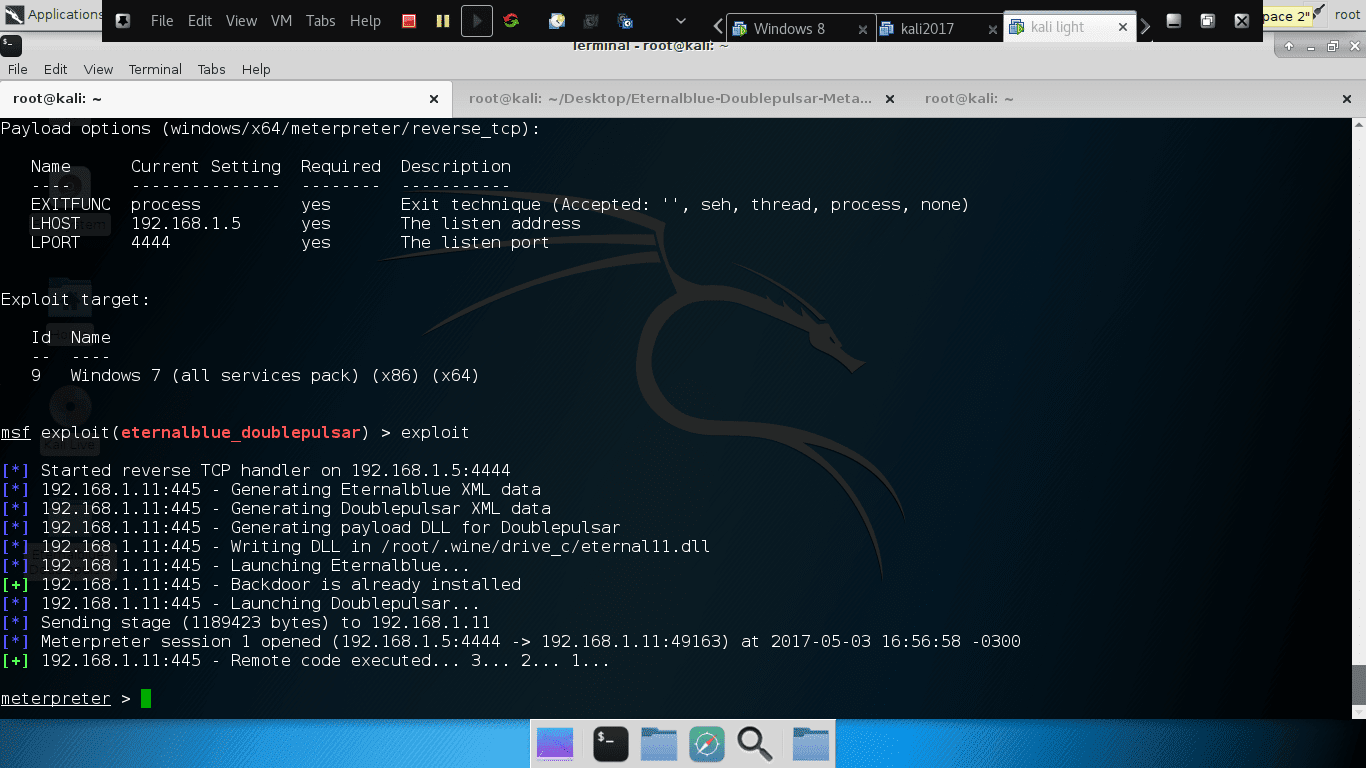
Task: Restart the VM using the red-green arrows icon
Action: coord(511,20)
